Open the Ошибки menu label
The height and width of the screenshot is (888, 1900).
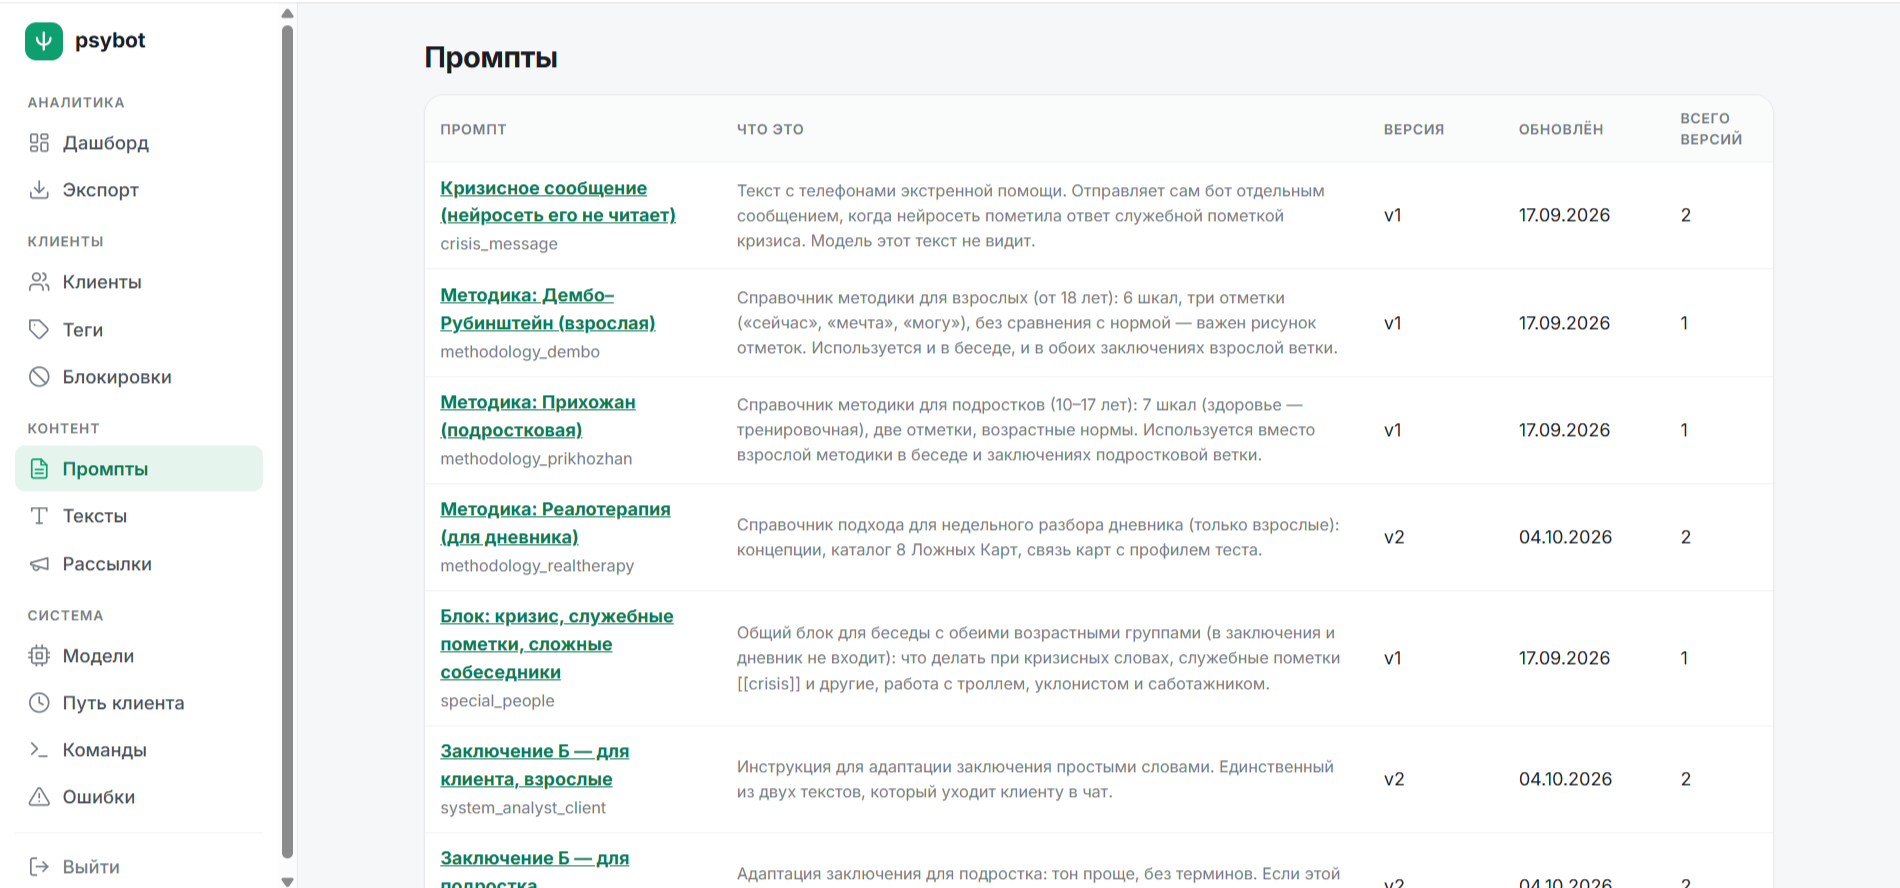point(99,797)
